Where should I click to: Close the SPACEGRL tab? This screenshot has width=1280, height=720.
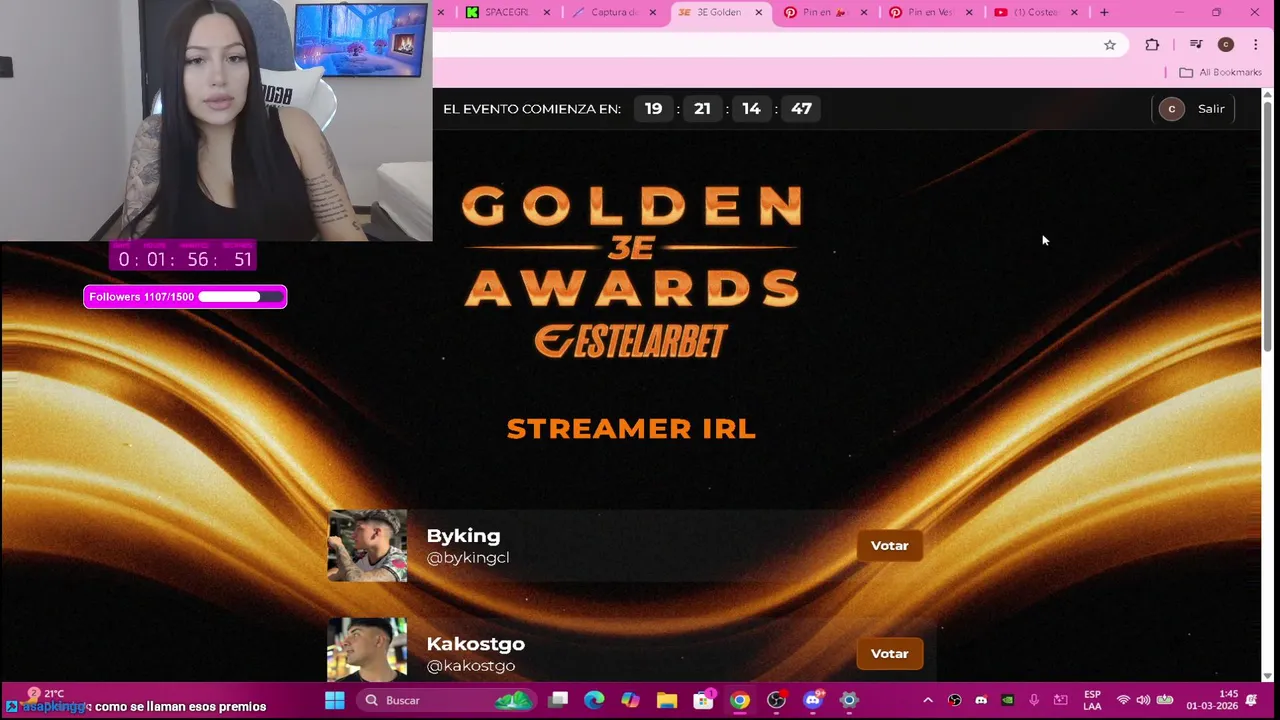[547, 12]
